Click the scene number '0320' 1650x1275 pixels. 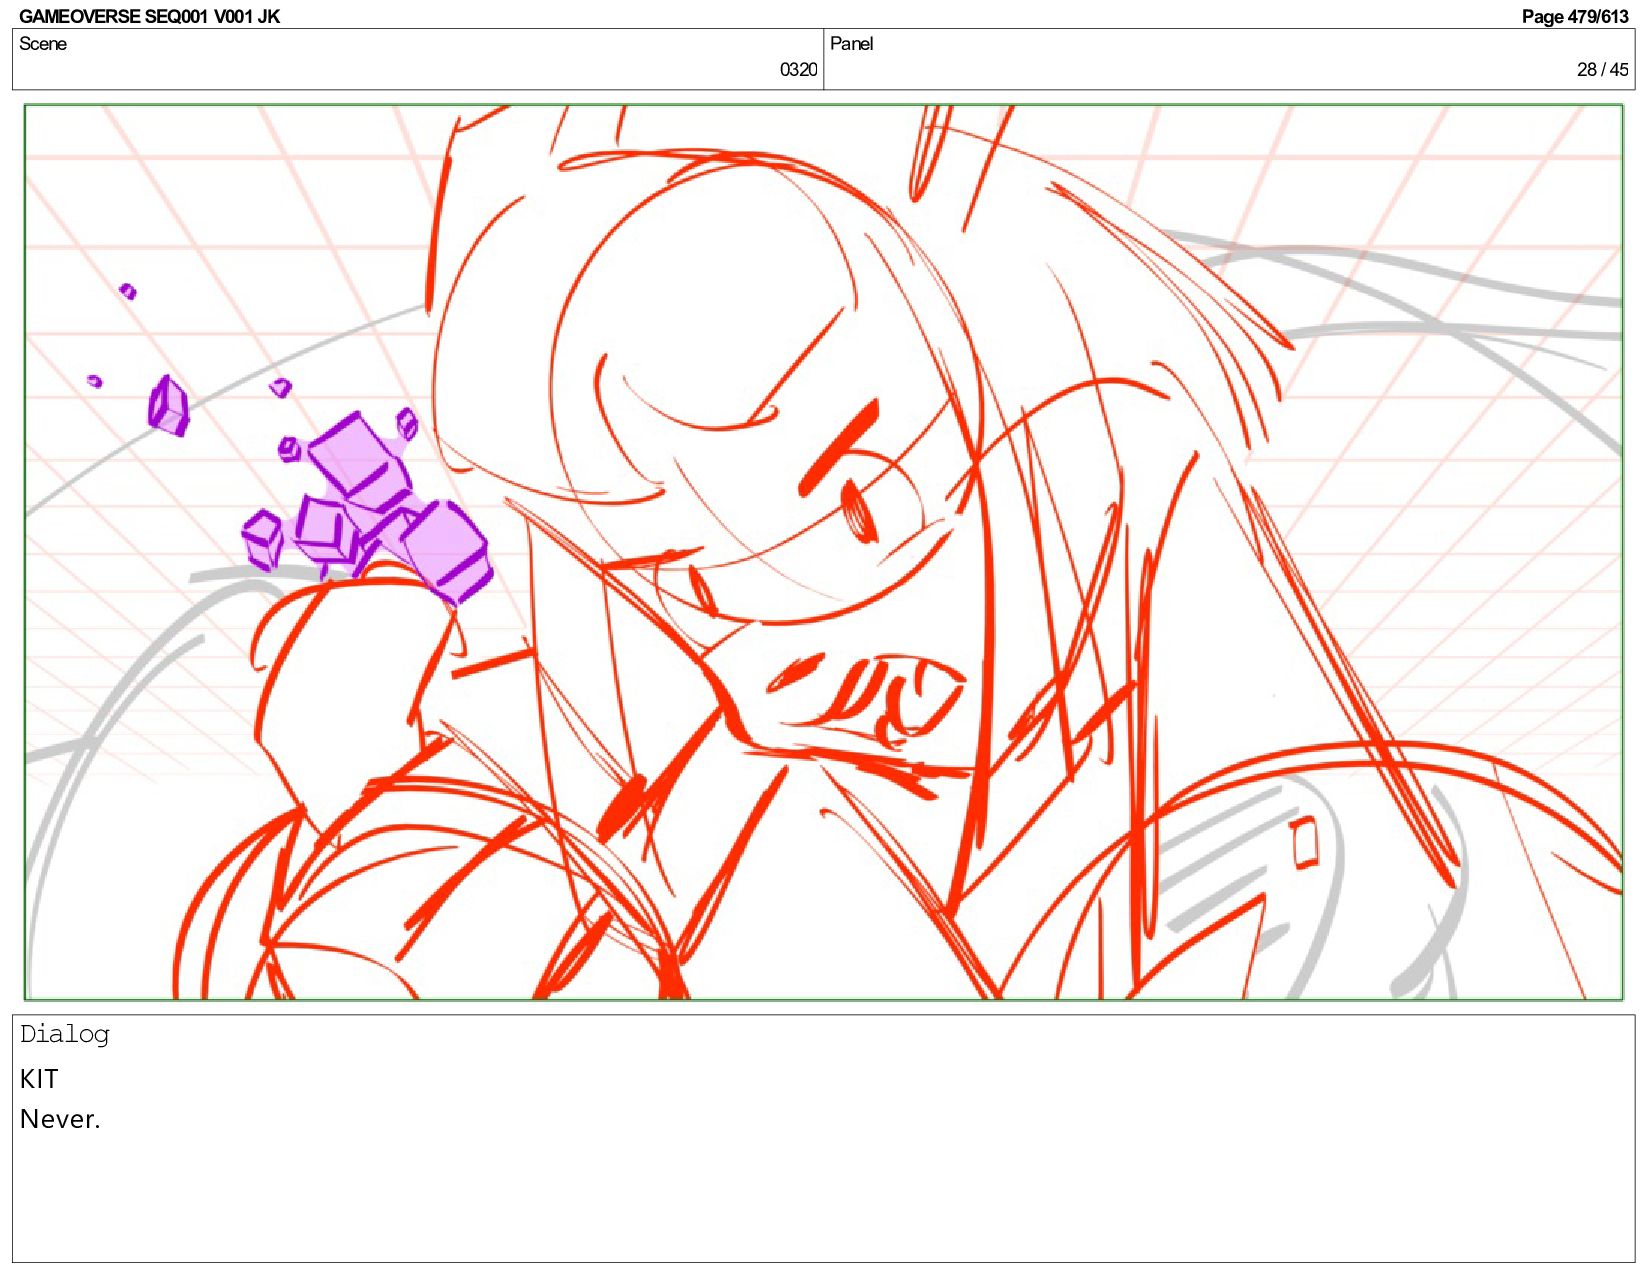coord(798,69)
